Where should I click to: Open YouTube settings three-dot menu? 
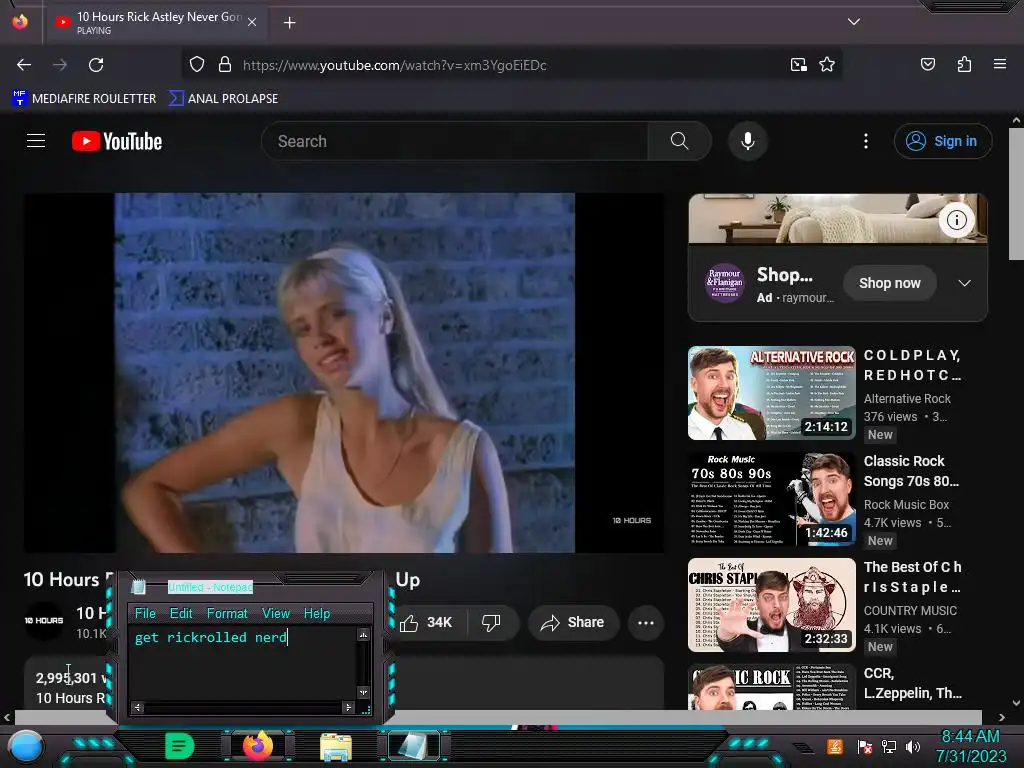(x=865, y=141)
